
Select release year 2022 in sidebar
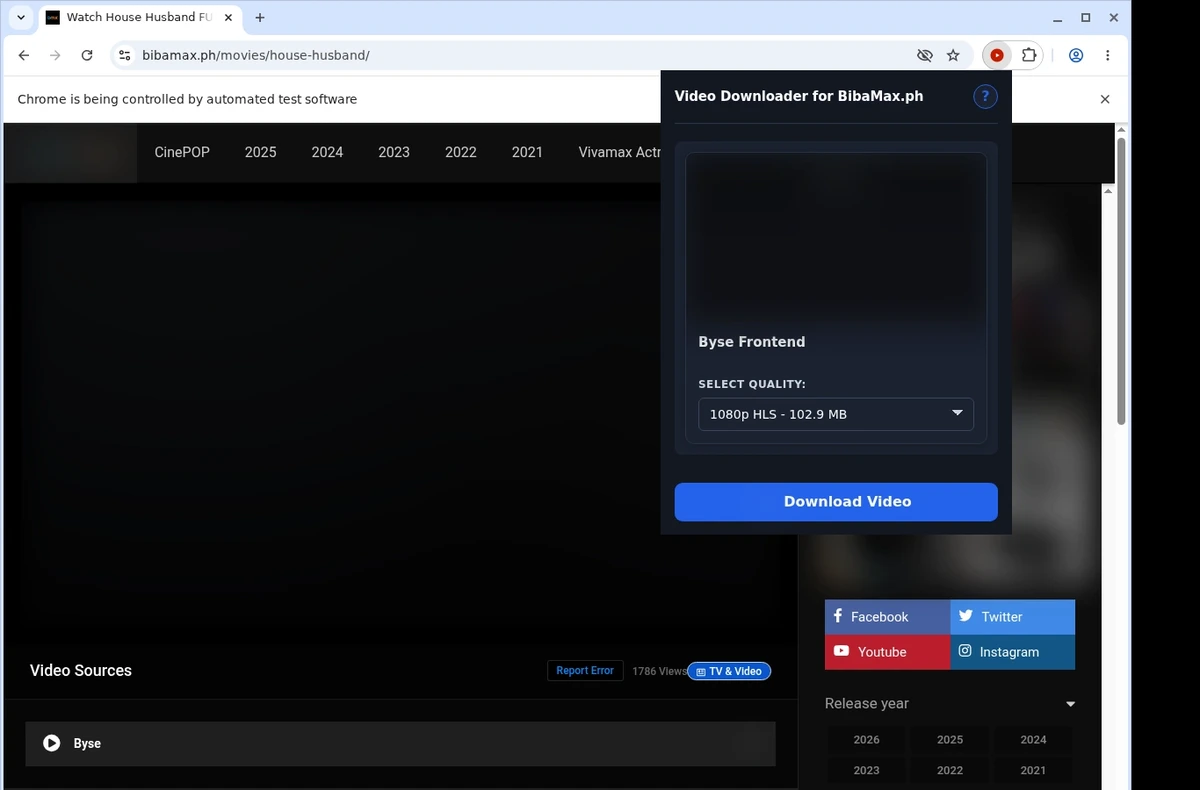(x=950, y=770)
